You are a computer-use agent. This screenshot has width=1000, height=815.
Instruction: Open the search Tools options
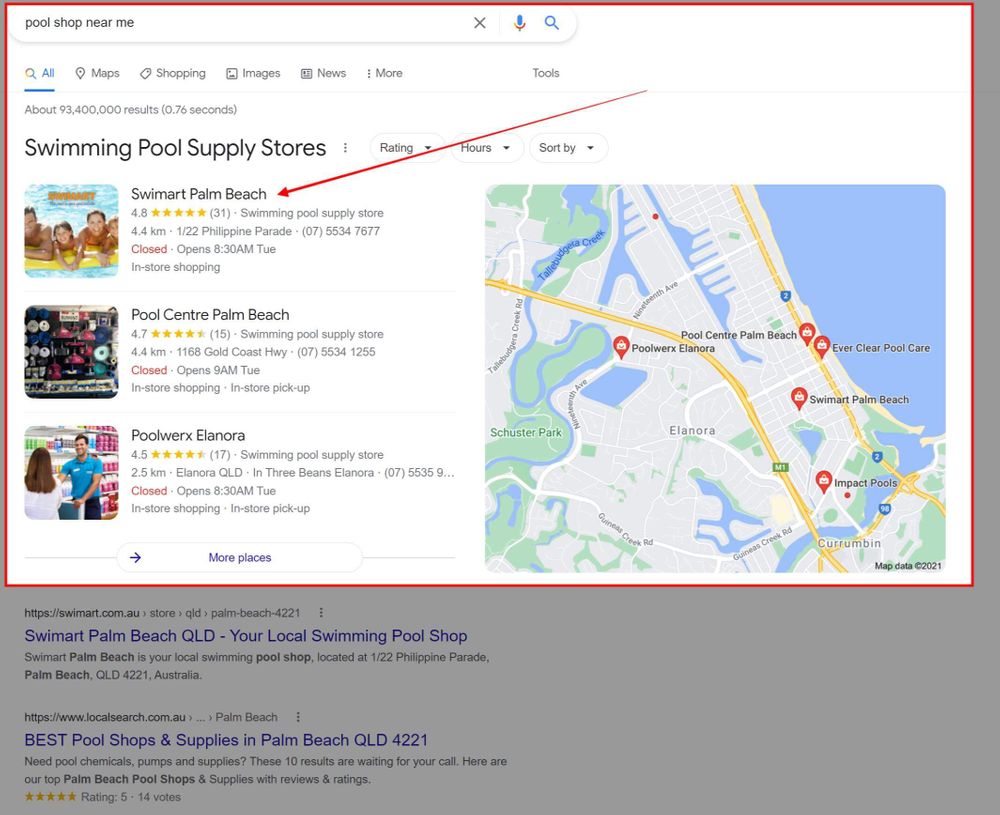[546, 73]
